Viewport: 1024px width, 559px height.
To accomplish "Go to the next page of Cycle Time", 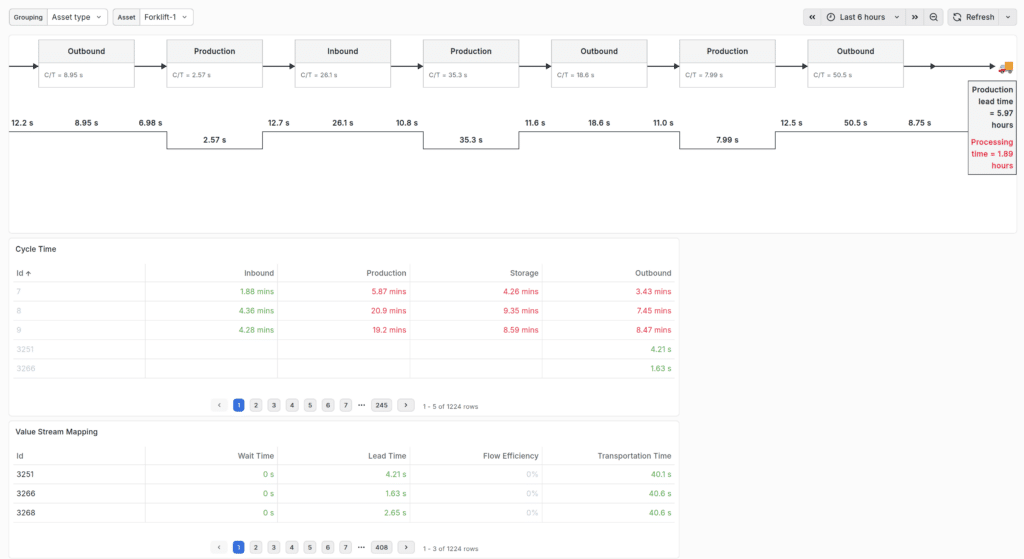I will pos(406,406).
